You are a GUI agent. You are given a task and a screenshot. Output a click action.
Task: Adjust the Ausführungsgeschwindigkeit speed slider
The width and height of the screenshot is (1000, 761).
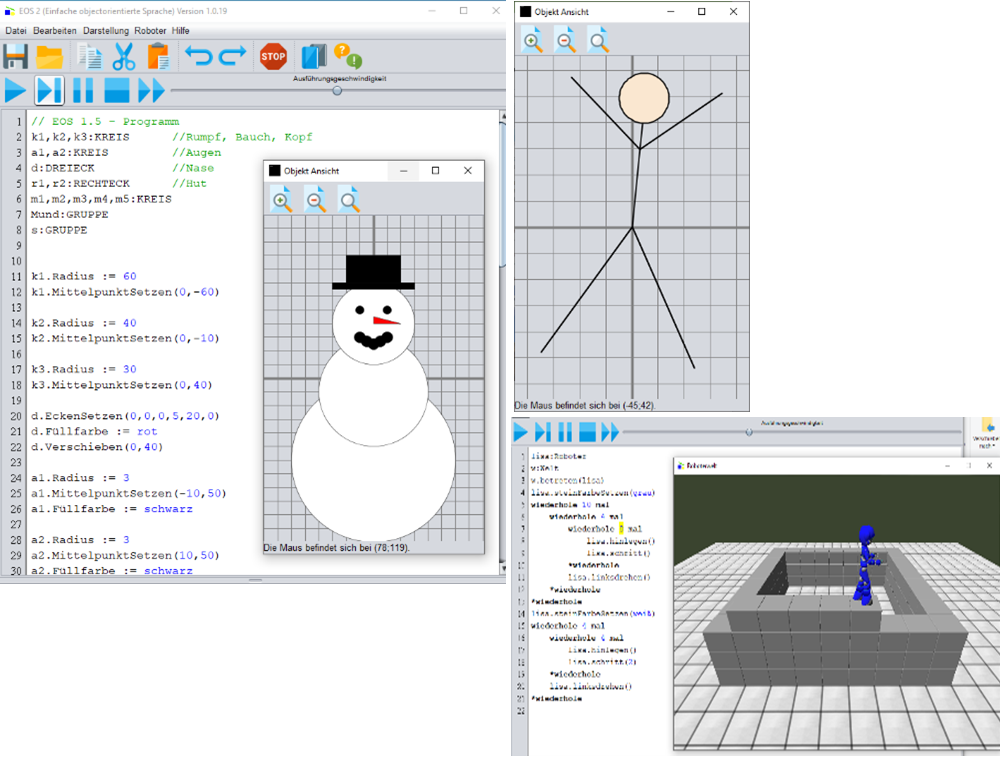point(337,90)
